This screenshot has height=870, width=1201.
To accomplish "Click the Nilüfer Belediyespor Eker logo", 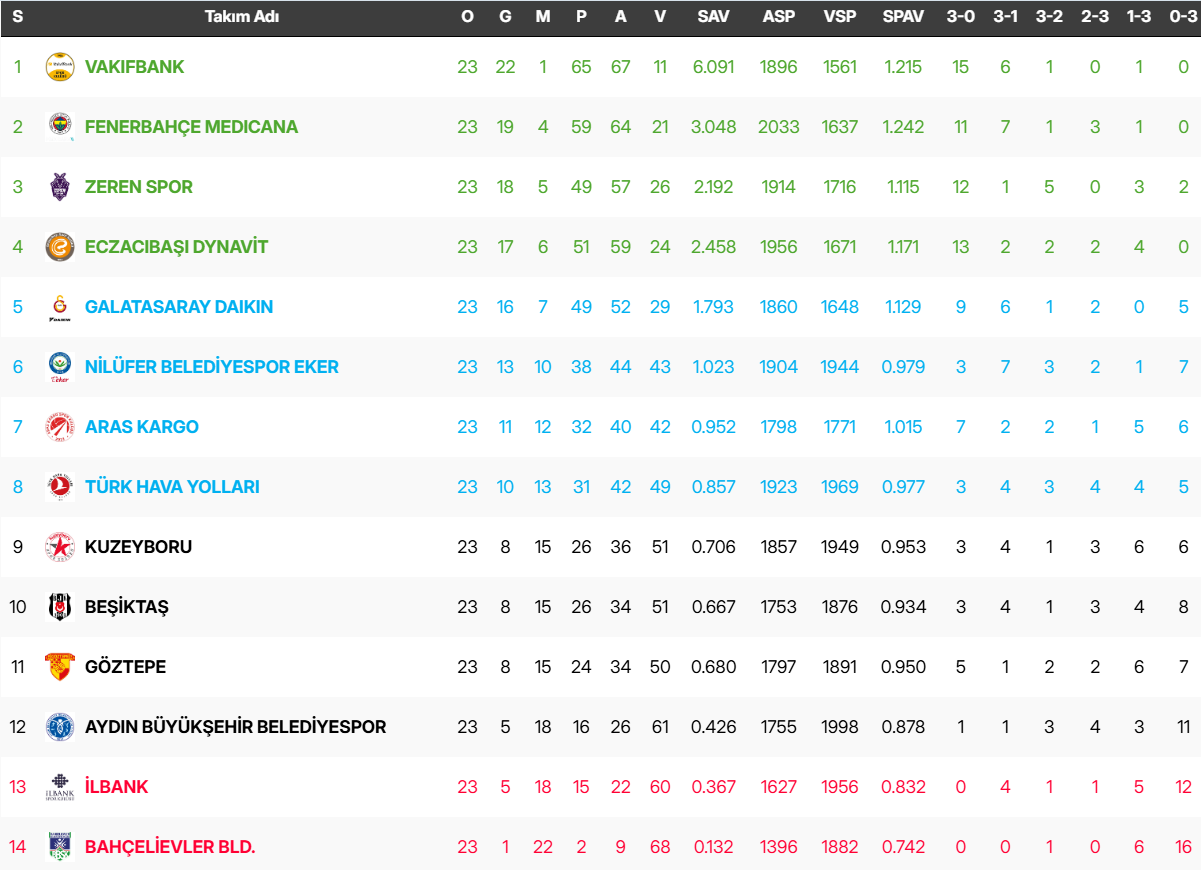I will 60,367.
